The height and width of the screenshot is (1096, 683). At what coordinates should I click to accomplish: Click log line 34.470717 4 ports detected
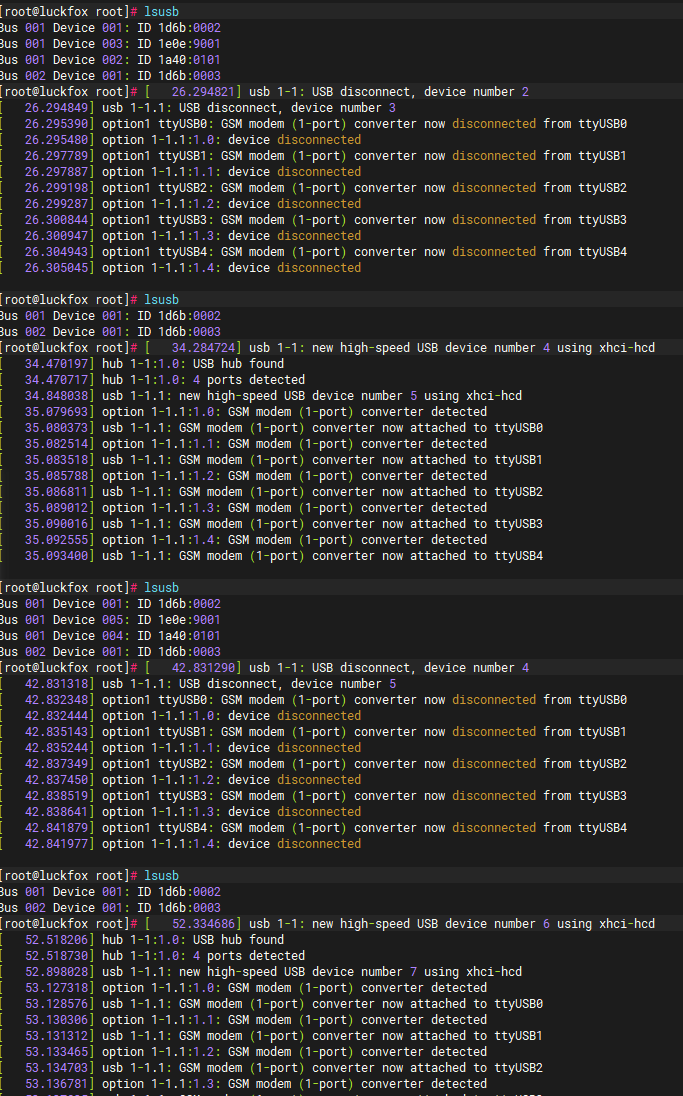click(x=153, y=380)
